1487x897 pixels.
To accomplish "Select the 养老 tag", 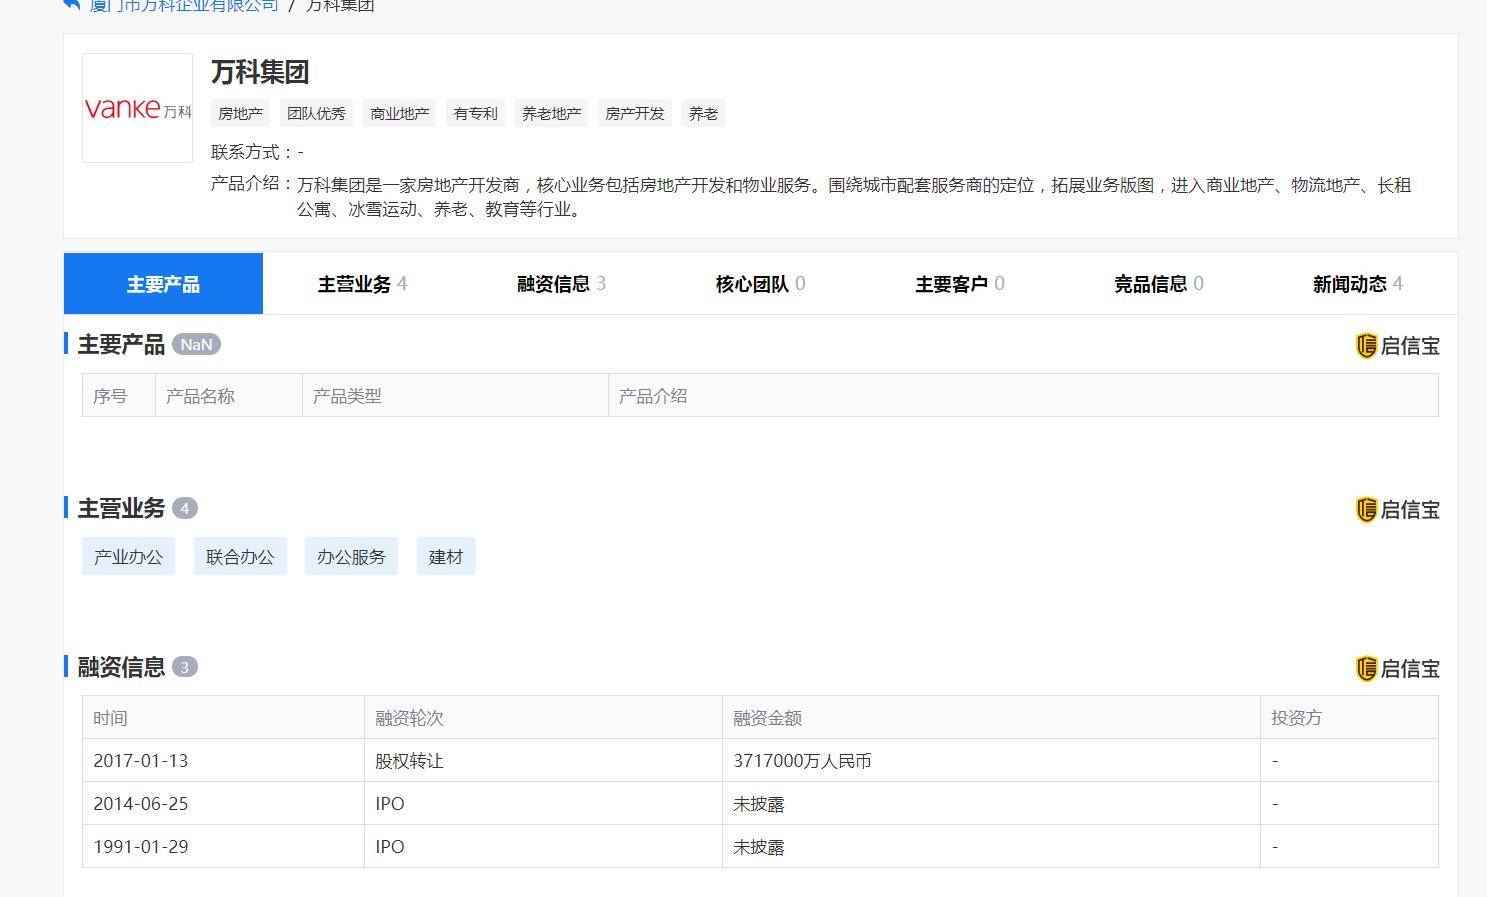I will click(x=703, y=113).
